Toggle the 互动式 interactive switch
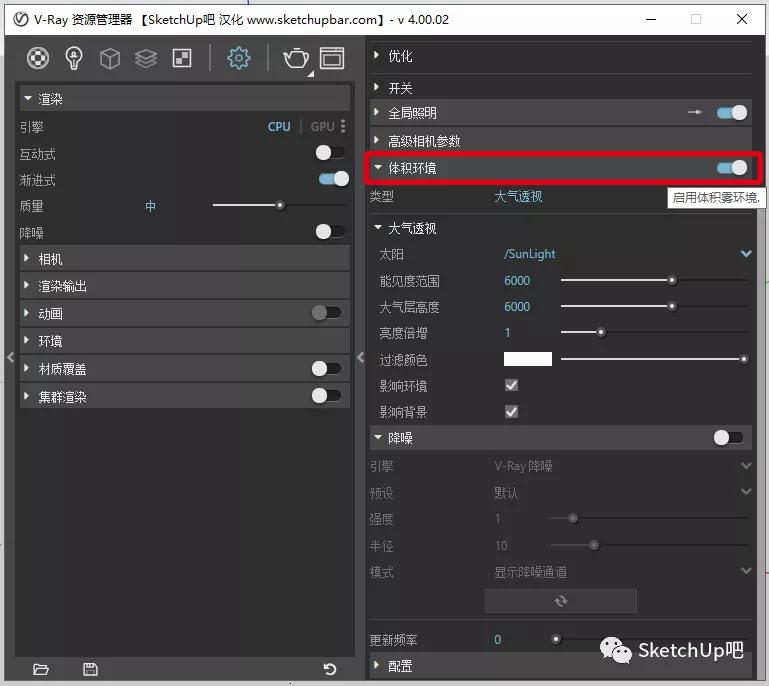The height and width of the screenshot is (686, 769). (x=331, y=152)
